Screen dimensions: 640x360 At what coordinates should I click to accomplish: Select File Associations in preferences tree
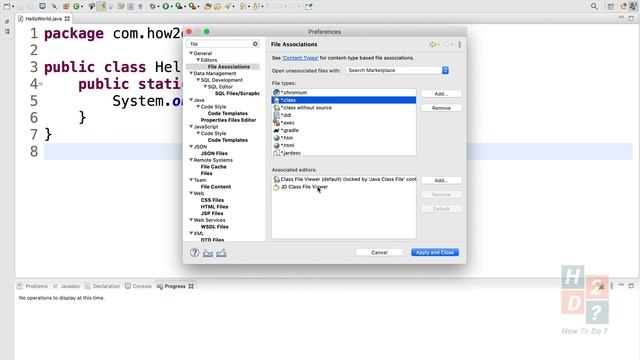tap(229, 67)
